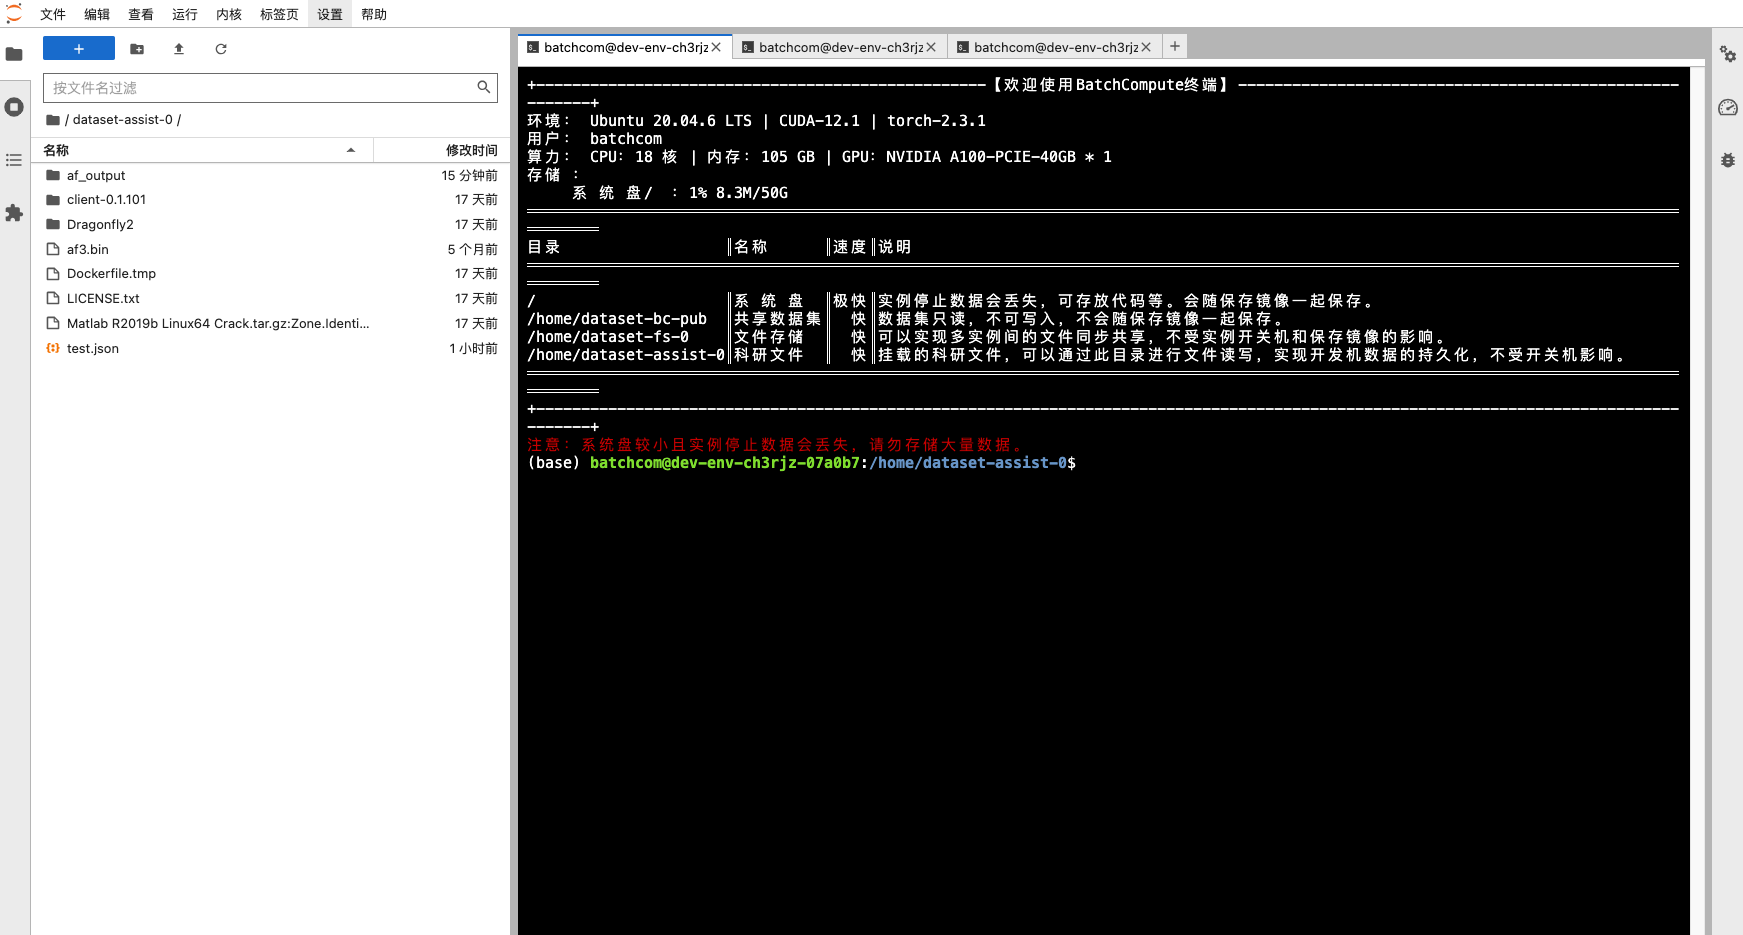
Task: Open the debugger bug icon panel
Action: 1727,160
